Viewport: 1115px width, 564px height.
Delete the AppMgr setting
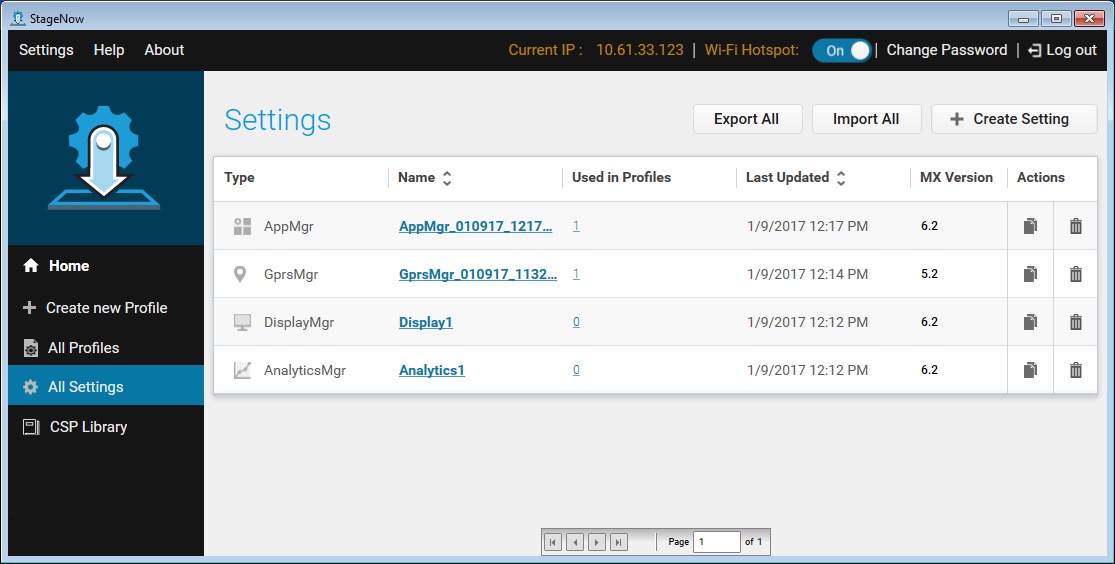click(1076, 226)
